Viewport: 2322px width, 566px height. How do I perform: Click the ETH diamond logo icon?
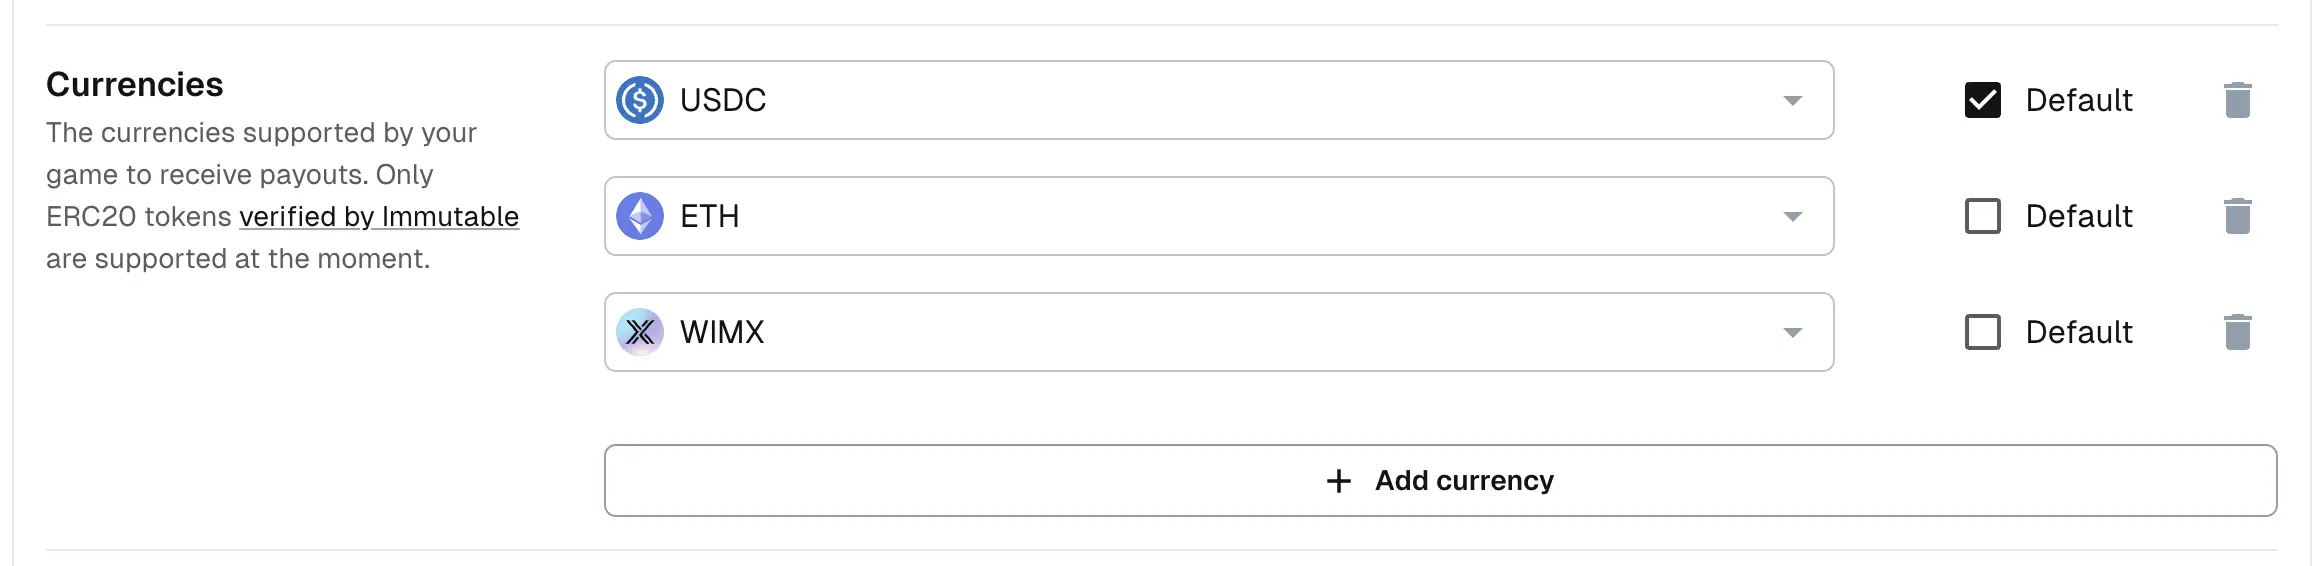pos(640,216)
